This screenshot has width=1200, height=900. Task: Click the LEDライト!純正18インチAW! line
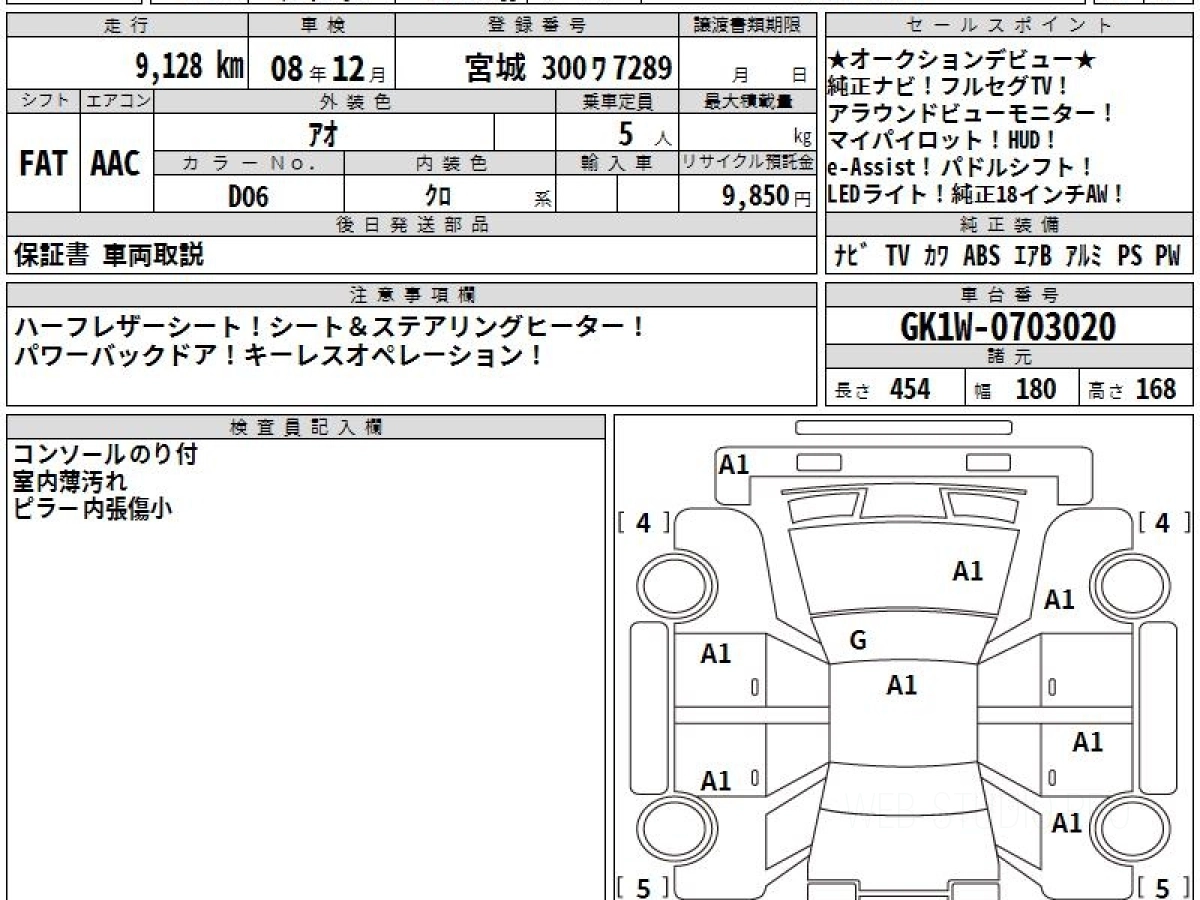tap(976, 195)
